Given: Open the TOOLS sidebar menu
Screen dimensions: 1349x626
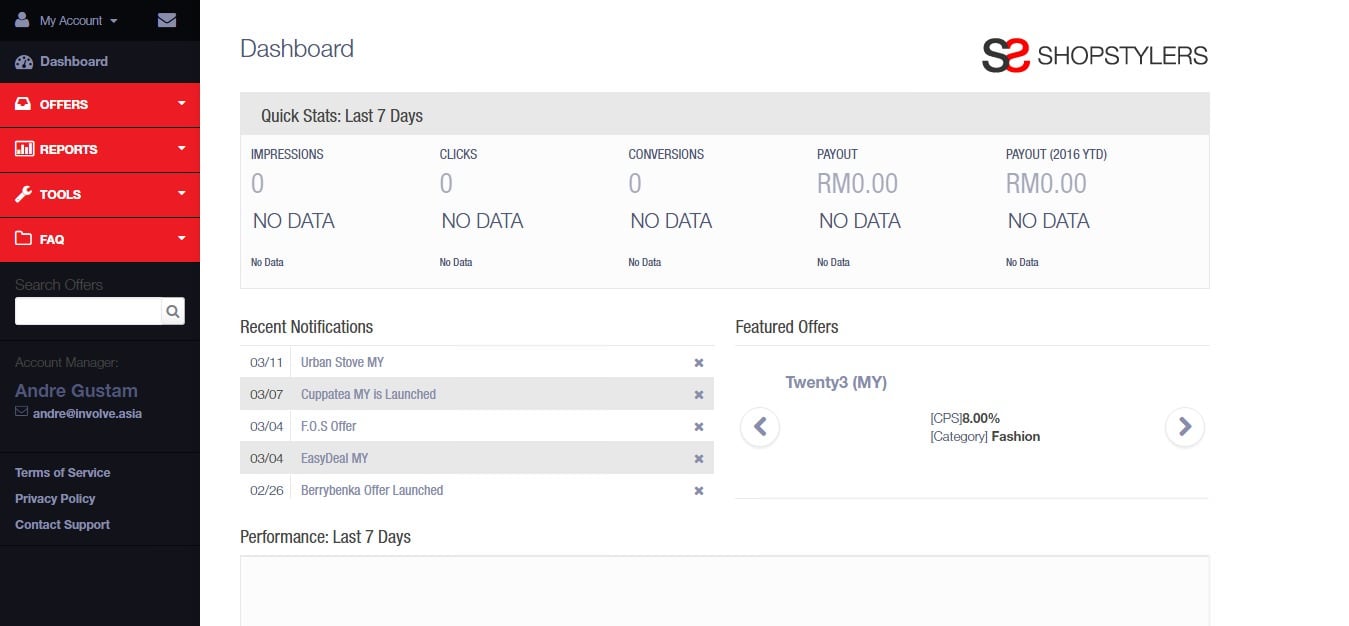Looking at the screenshot, I should 100,194.
